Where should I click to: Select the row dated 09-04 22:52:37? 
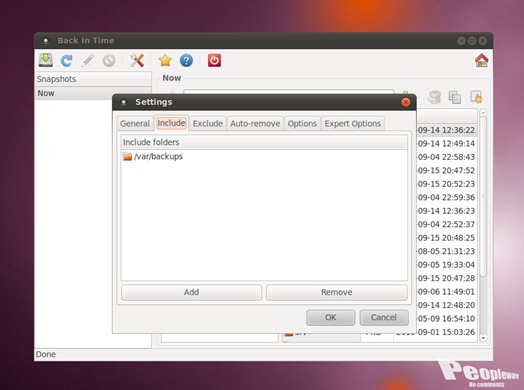[446, 224]
